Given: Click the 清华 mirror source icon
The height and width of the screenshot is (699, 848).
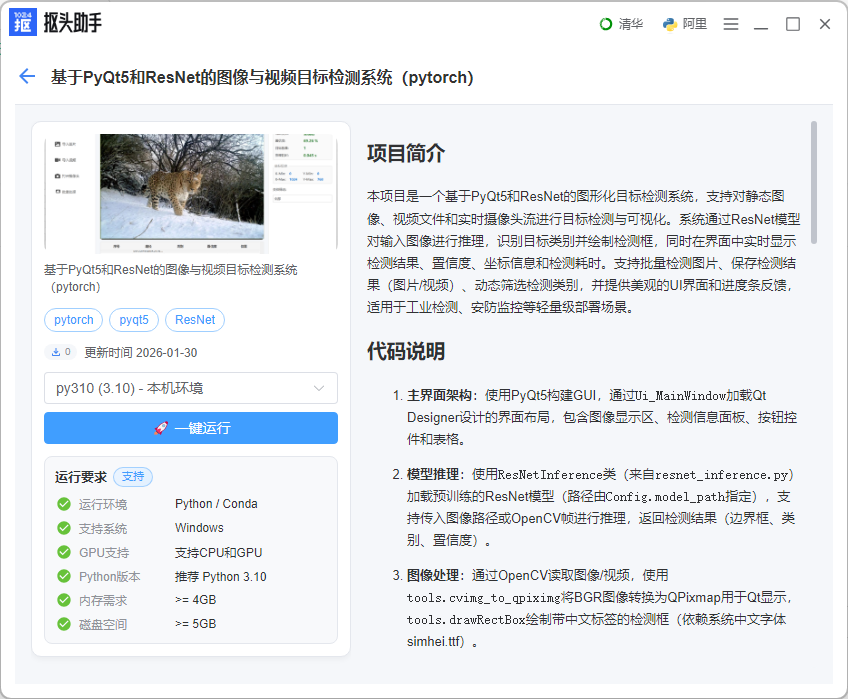Looking at the screenshot, I should point(606,24).
